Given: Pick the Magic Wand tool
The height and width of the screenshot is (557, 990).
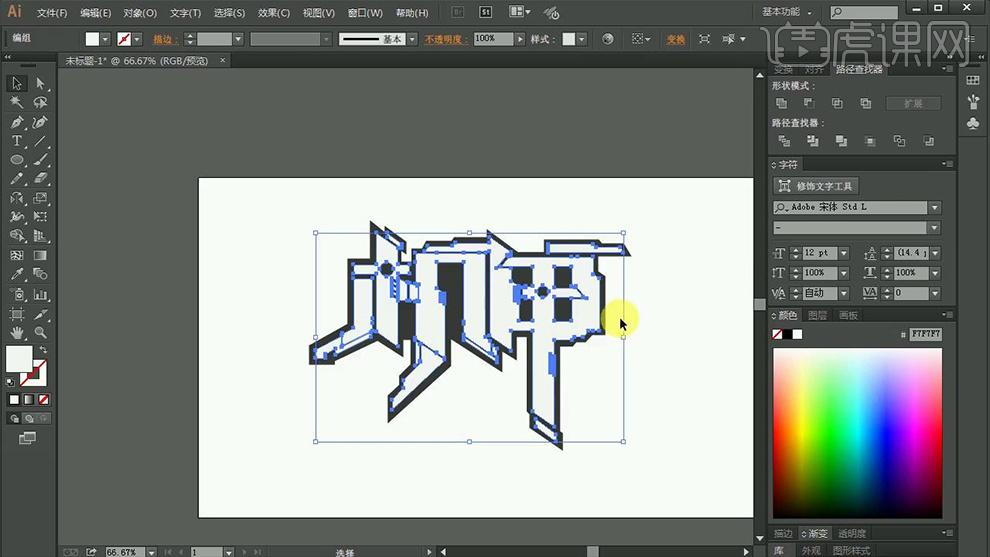Looking at the screenshot, I should coord(17,102).
